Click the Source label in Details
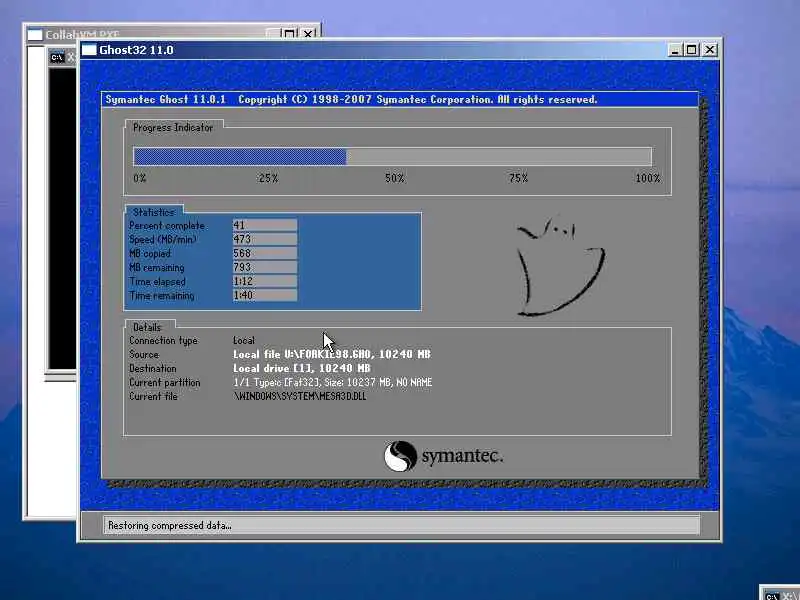800x600 pixels. click(144, 354)
